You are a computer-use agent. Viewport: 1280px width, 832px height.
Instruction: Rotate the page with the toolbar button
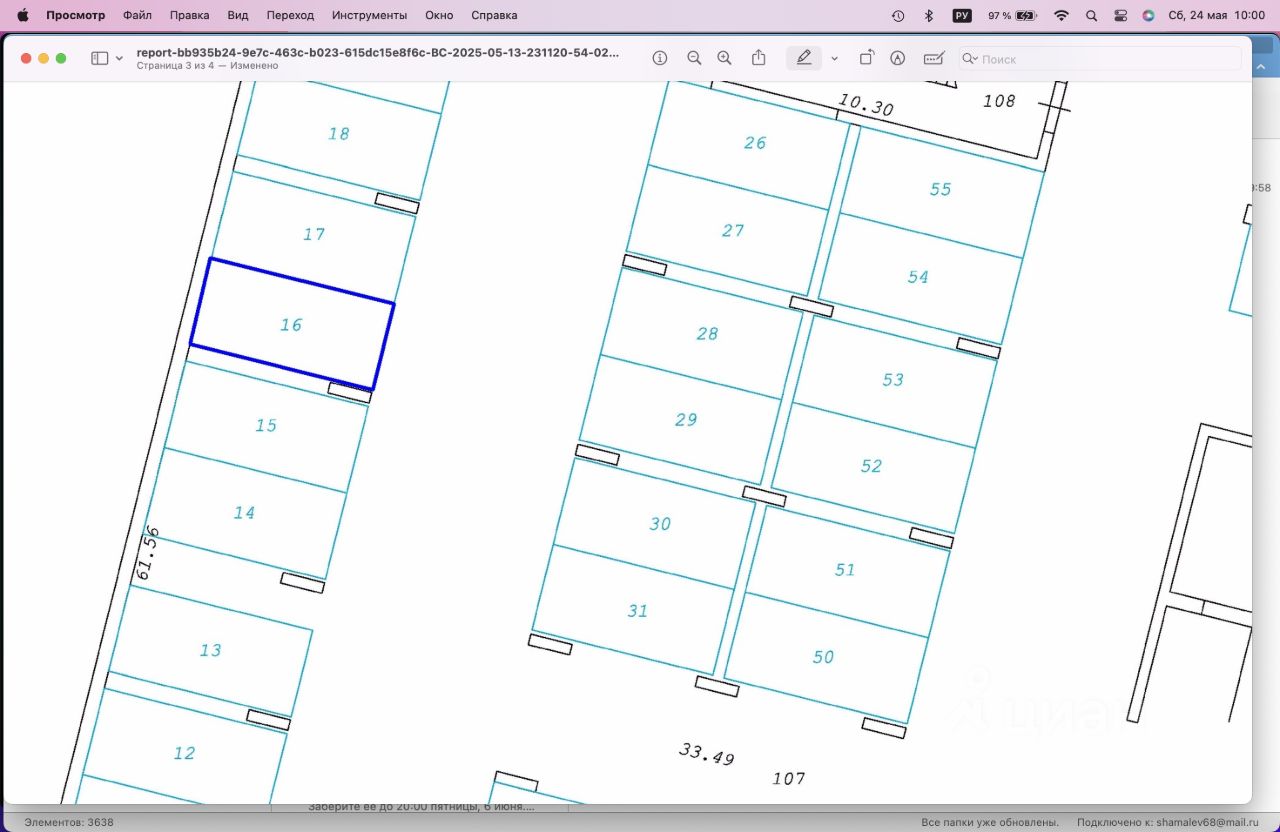867,58
